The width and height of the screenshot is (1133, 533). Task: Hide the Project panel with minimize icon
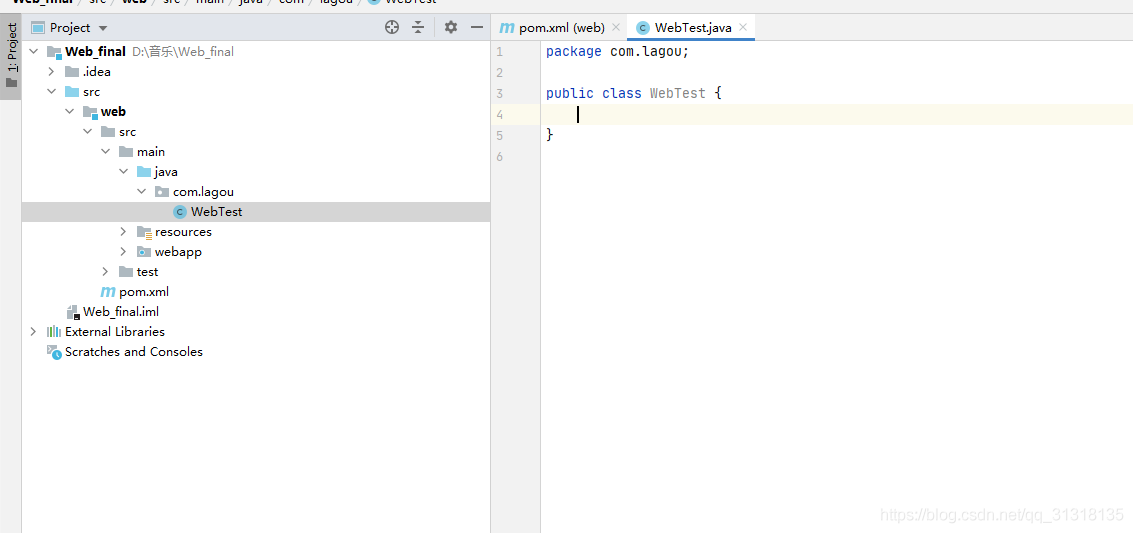(477, 28)
